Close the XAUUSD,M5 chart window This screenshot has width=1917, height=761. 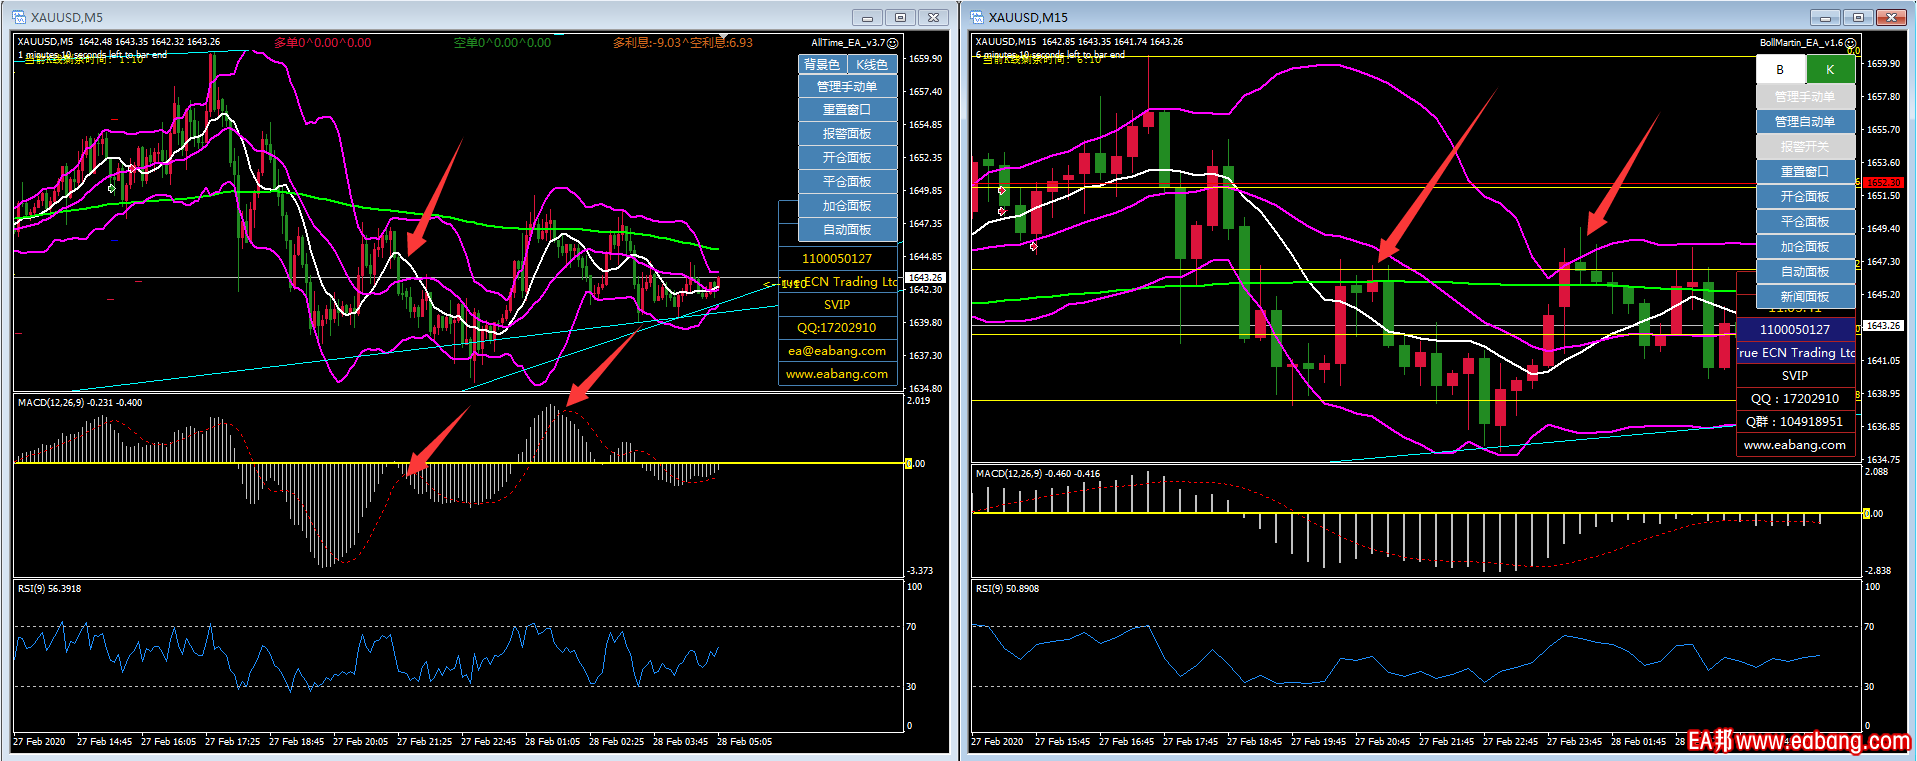[933, 17]
